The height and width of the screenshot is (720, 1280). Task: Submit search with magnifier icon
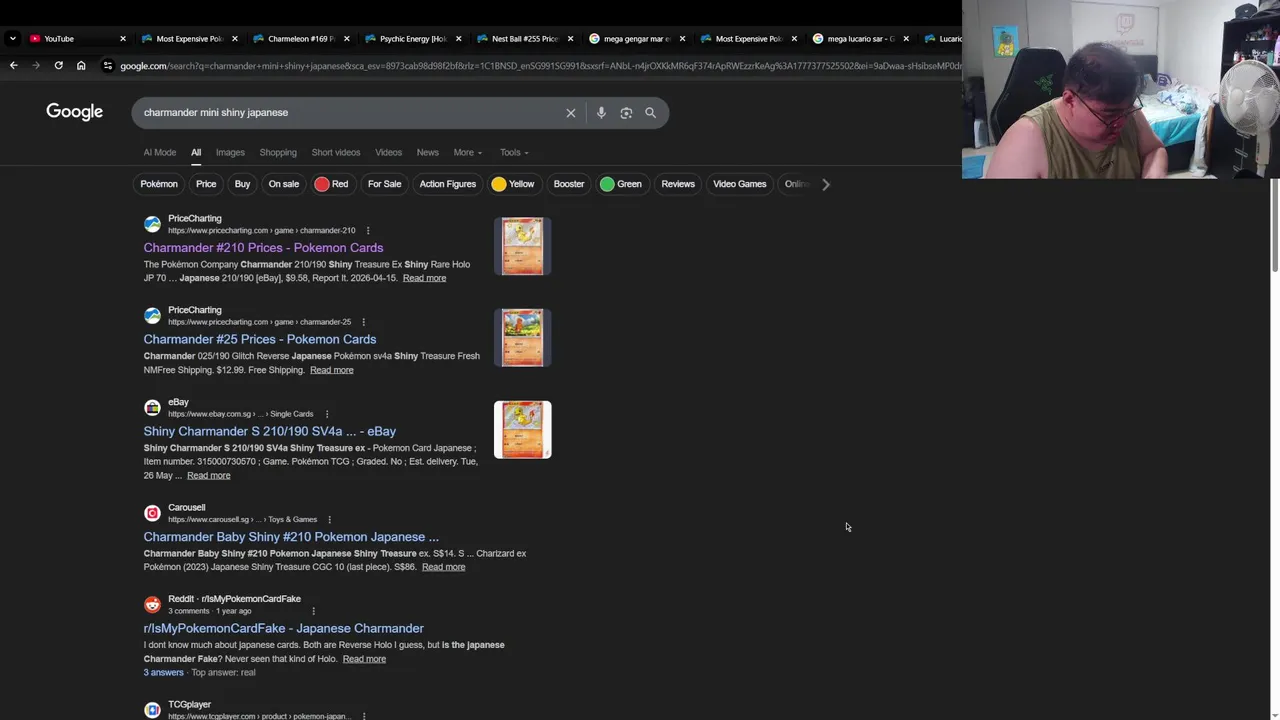click(x=651, y=113)
